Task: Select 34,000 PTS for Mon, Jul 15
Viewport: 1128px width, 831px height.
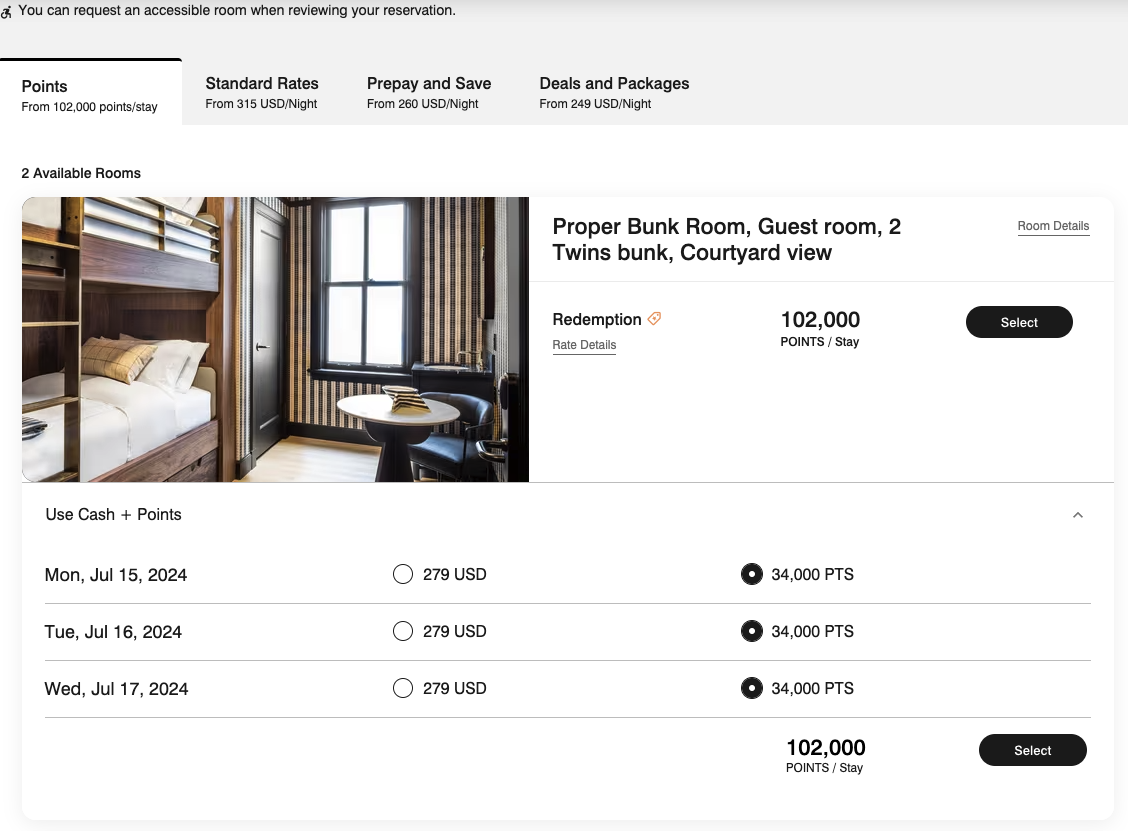Action: pyautogui.click(x=752, y=574)
